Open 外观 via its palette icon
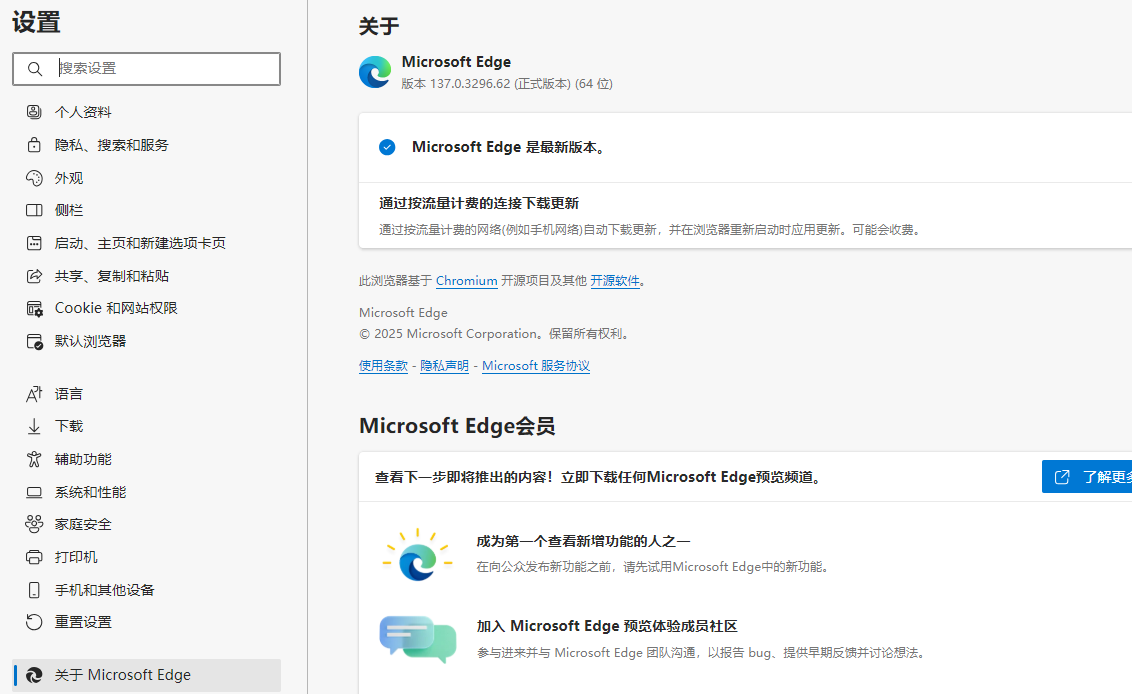This screenshot has width=1132, height=694. [x=34, y=178]
